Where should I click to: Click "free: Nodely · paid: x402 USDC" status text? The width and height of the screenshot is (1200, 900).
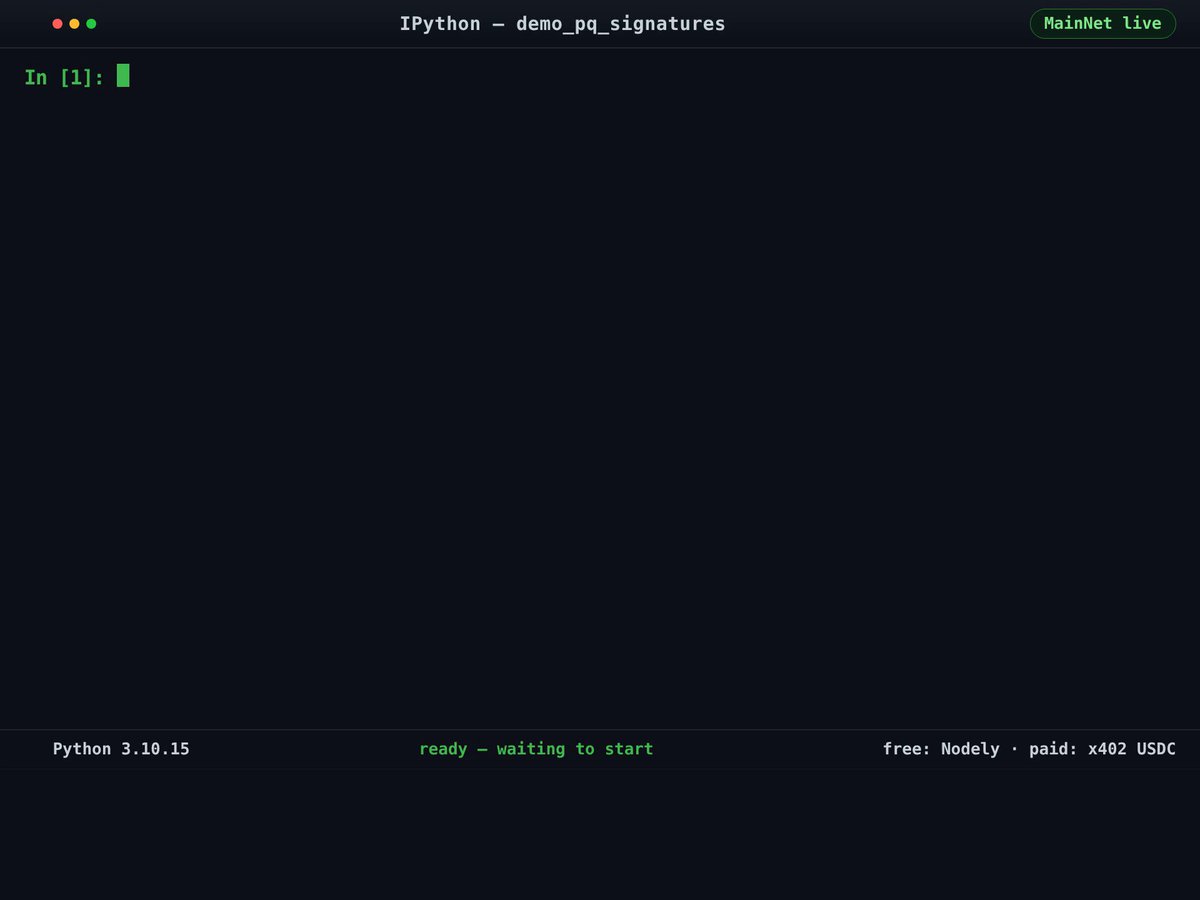point(1029,749)
